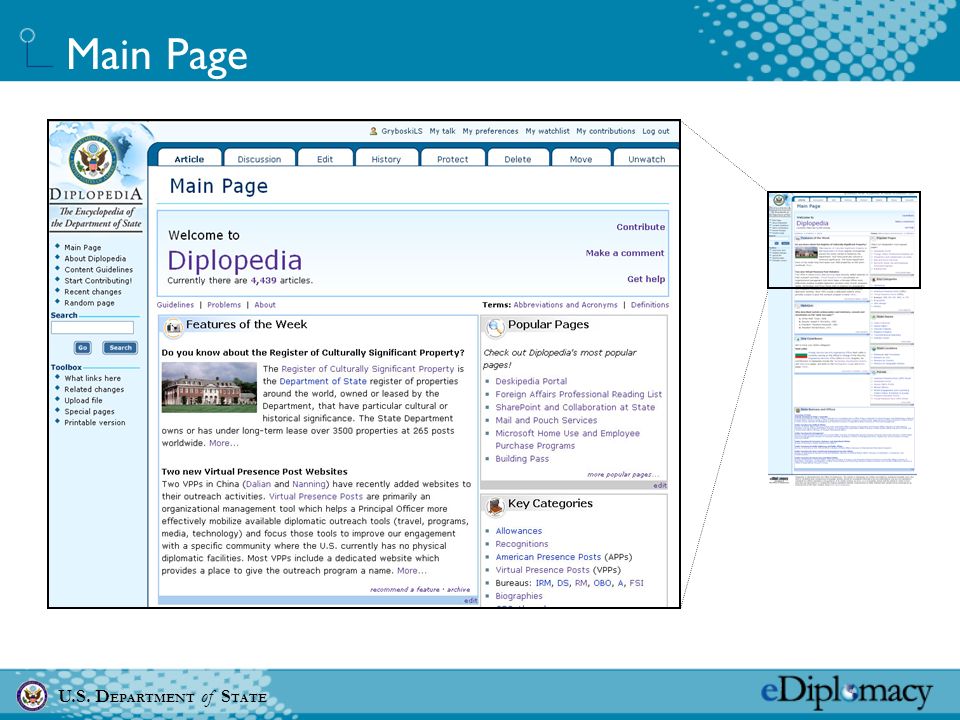The width and height of the screenshot is (960, 720).
Task: Open Mail and Pouch Services link
Action: pos(546,420)
